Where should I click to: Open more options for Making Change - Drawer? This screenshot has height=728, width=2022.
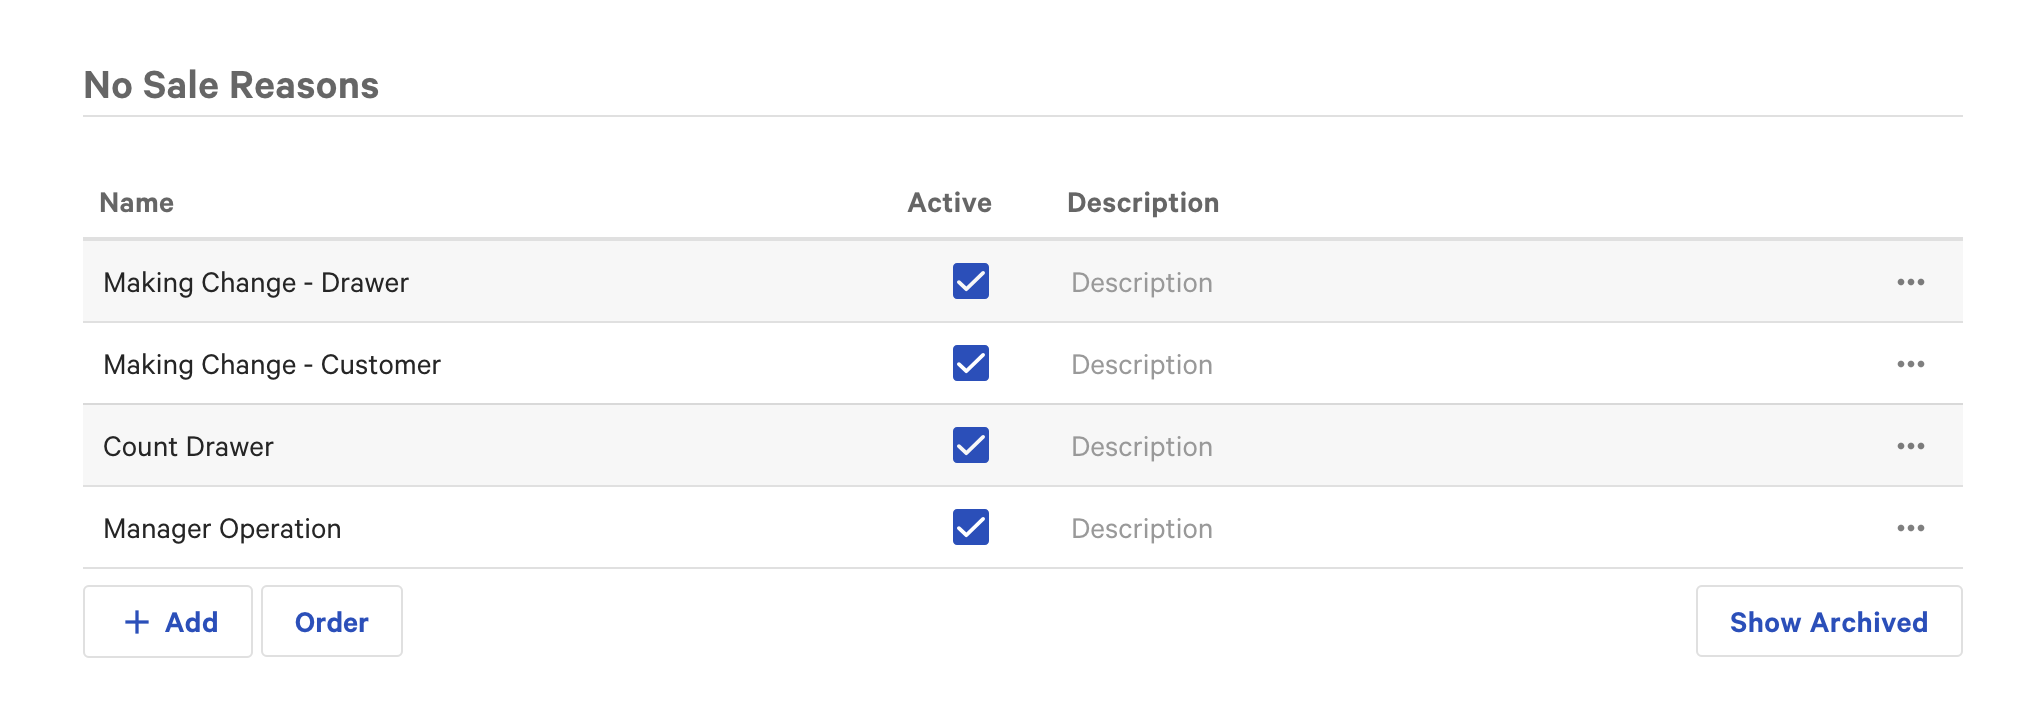(1910, 282)
